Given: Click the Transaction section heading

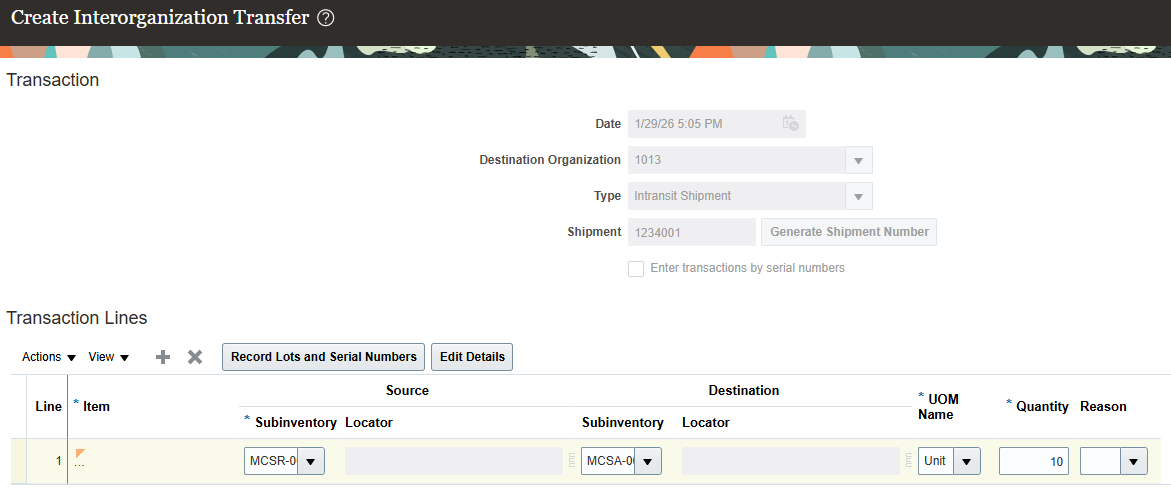Looking at the screenshot, I should coord(53,80).
